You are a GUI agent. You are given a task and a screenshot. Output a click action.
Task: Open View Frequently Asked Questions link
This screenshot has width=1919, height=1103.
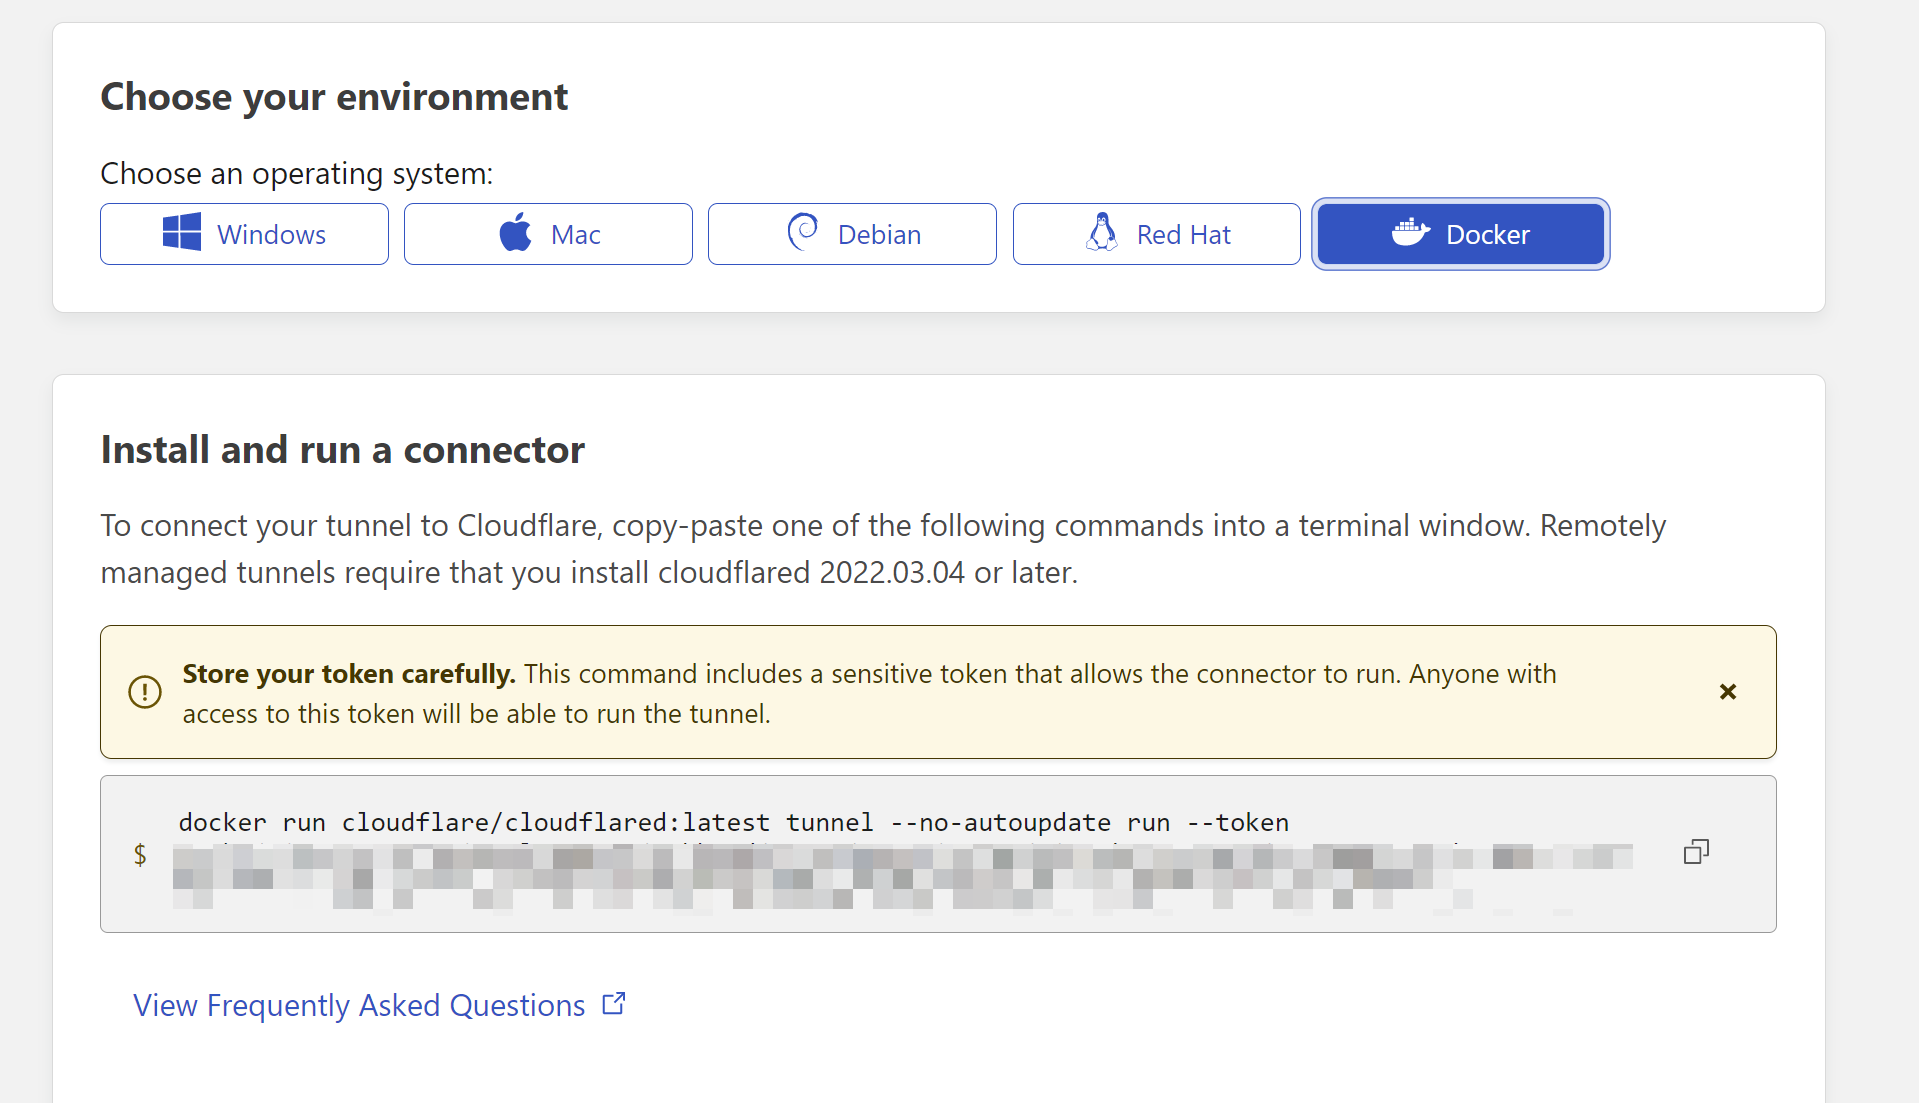pos(359,1005)
